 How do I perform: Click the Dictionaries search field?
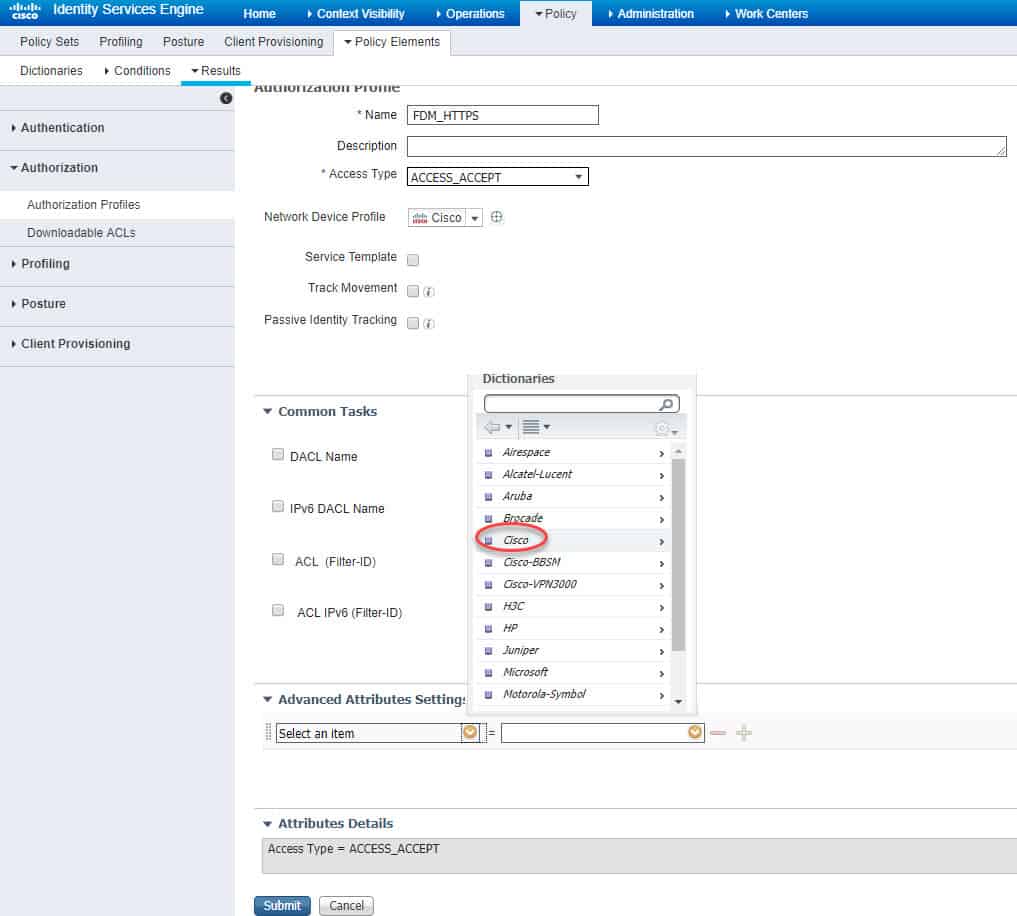581,404
